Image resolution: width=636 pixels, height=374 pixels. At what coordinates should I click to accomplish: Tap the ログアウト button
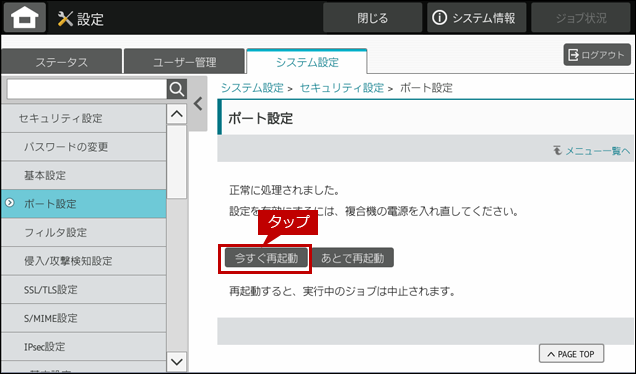pos(597,55)
